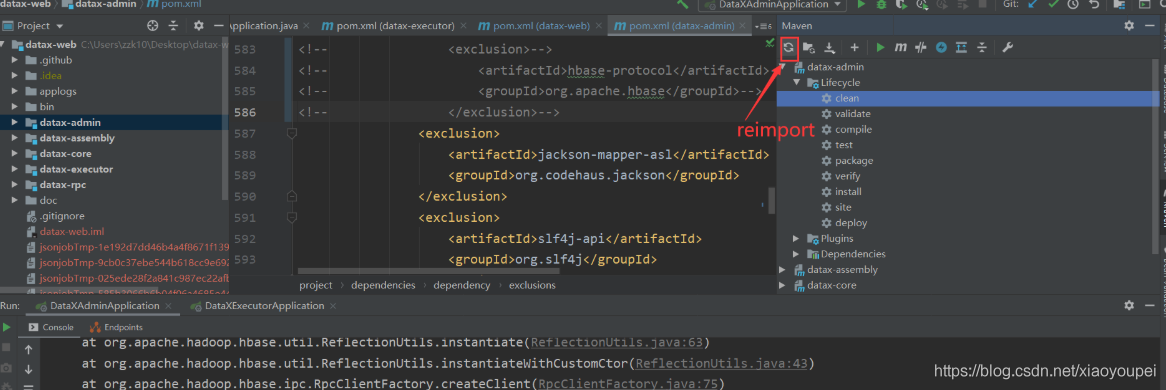The height and width of the screenshot is (390, 1166).
Task: Click the Up the Stack Trace arrow
Action: (28, 350)
